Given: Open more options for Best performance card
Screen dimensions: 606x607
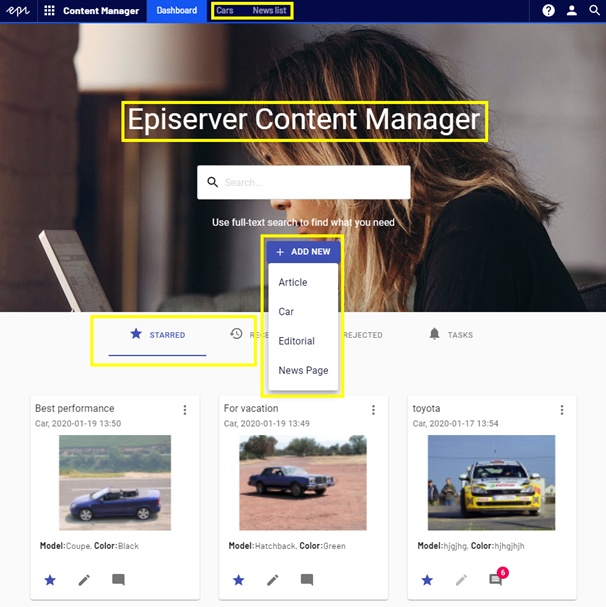Looking at the screenshot, I should [x=184, y=410].
